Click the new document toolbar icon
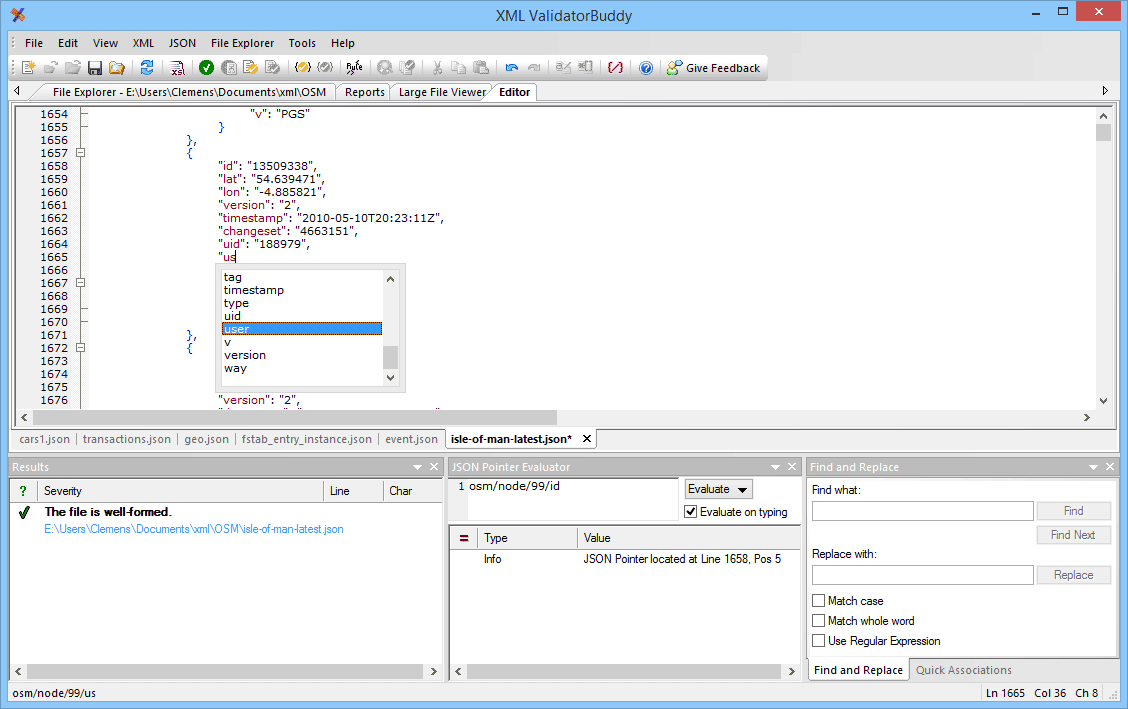The image size is (1128, 709). pos(29,68)
